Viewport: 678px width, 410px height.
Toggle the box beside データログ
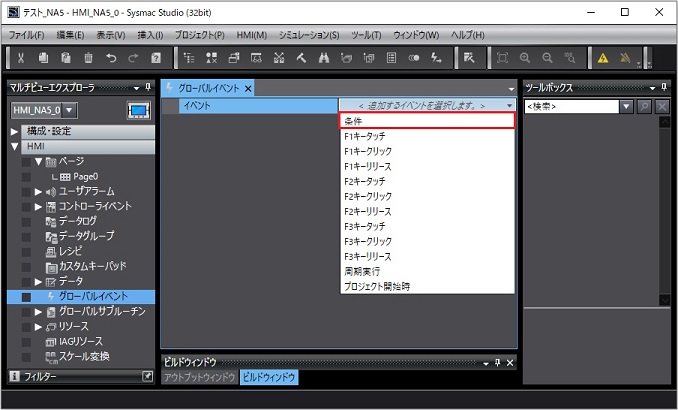[28, 221]
